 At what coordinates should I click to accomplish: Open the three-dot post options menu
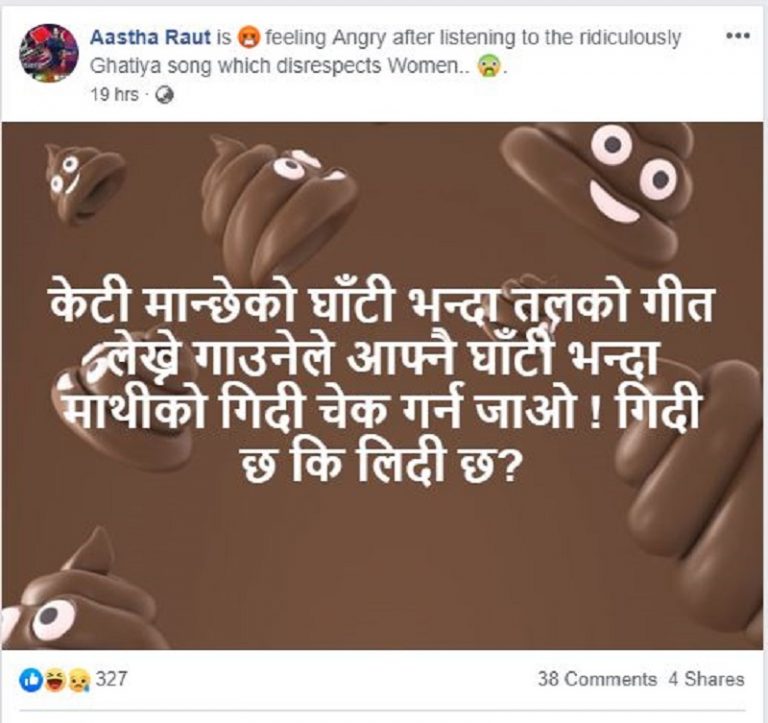[737, 37]
